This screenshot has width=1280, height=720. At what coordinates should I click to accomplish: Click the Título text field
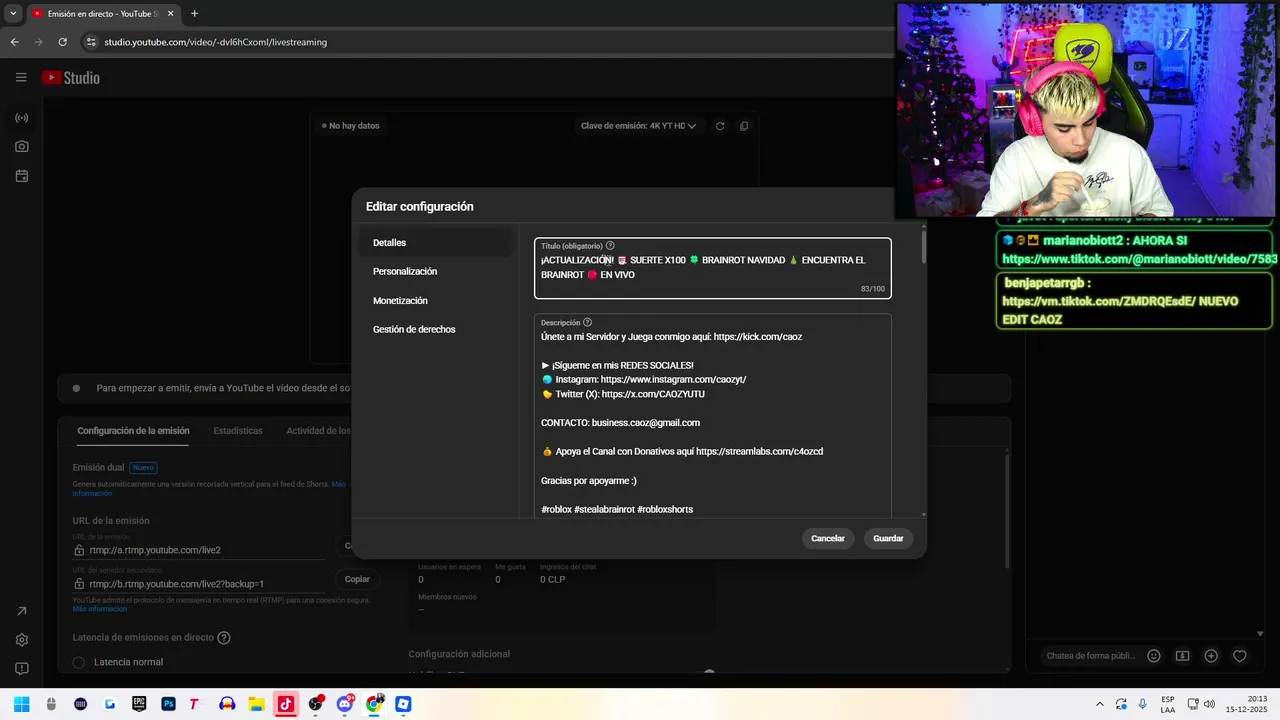[x=713, y=268]
